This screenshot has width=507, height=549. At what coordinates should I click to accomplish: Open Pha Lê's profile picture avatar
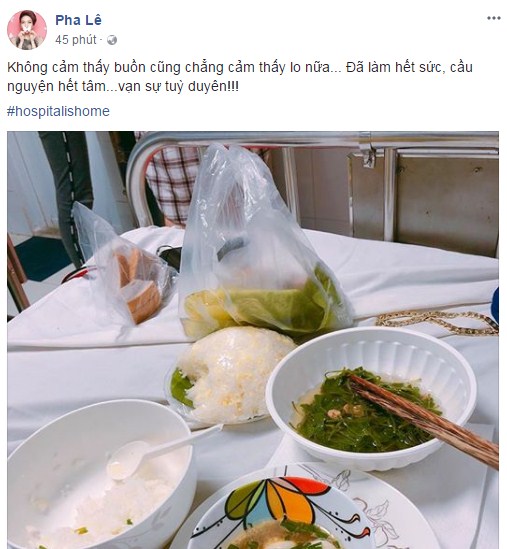pyautogui.click(x=27, y=30)
